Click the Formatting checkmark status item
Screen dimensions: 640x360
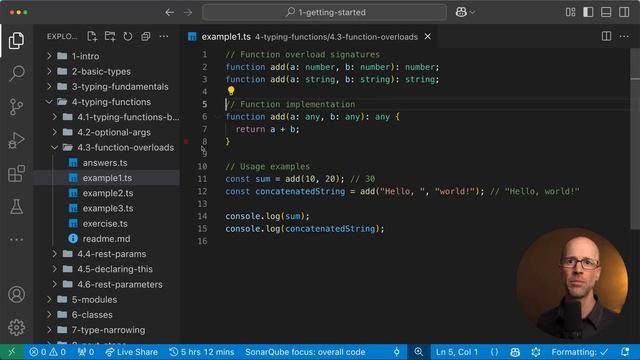[x=580, y=352]
